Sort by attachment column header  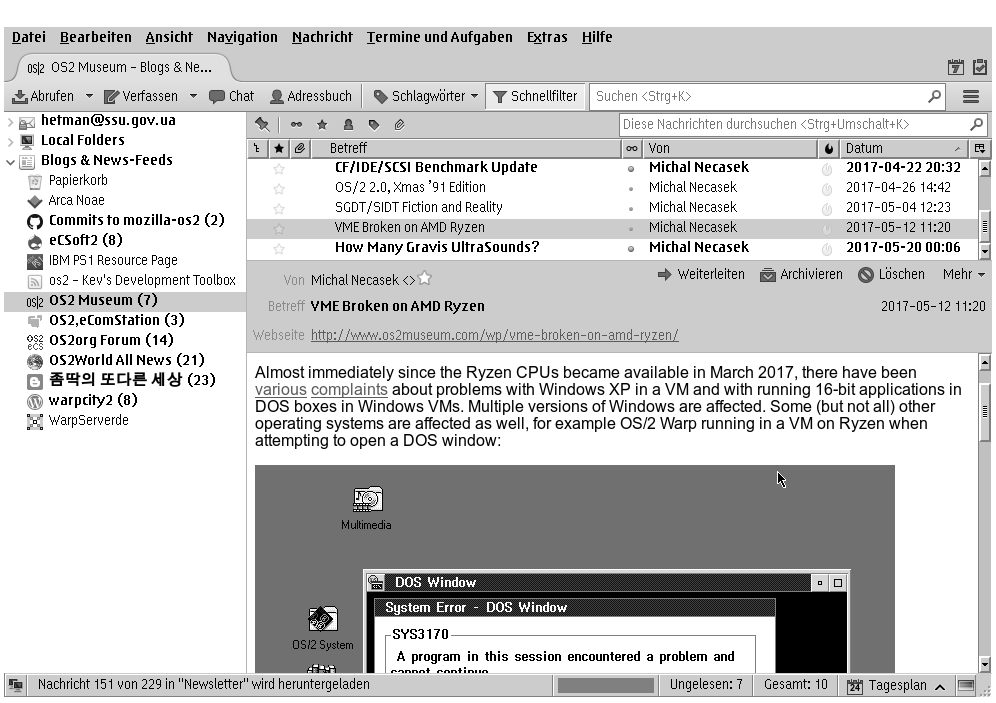(x=300, y=149)
